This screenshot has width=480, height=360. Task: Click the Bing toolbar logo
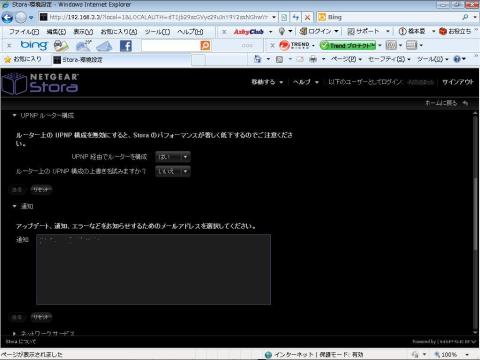(x=34, y=45)
